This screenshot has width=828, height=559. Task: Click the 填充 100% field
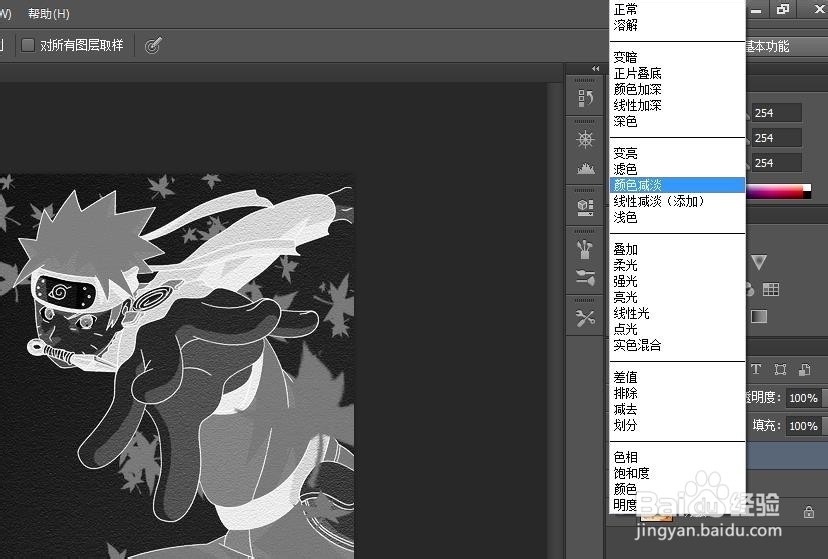point(805,425)
